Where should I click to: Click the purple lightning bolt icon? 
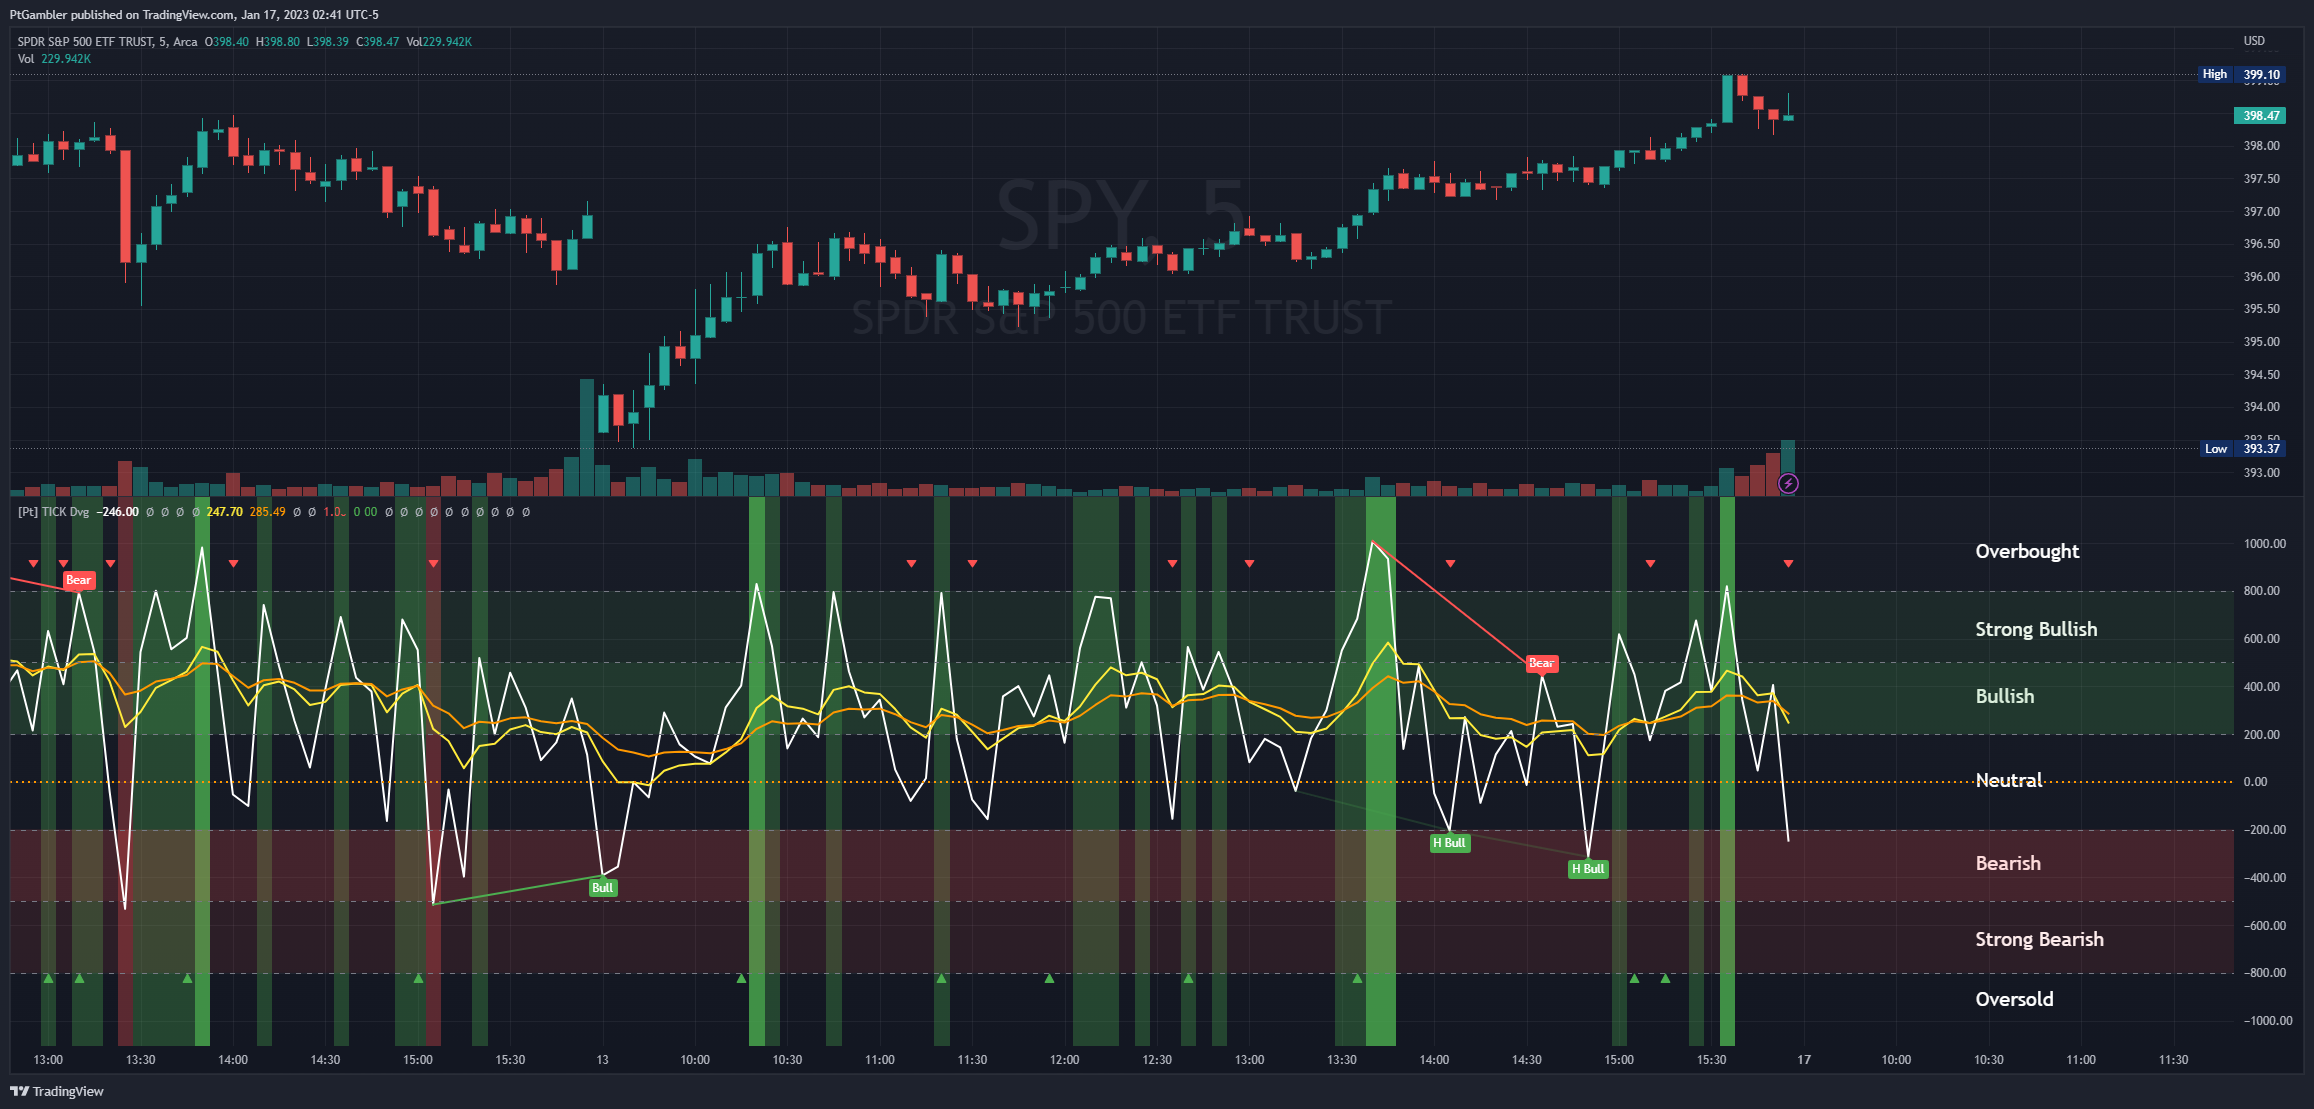[1788, 484]
